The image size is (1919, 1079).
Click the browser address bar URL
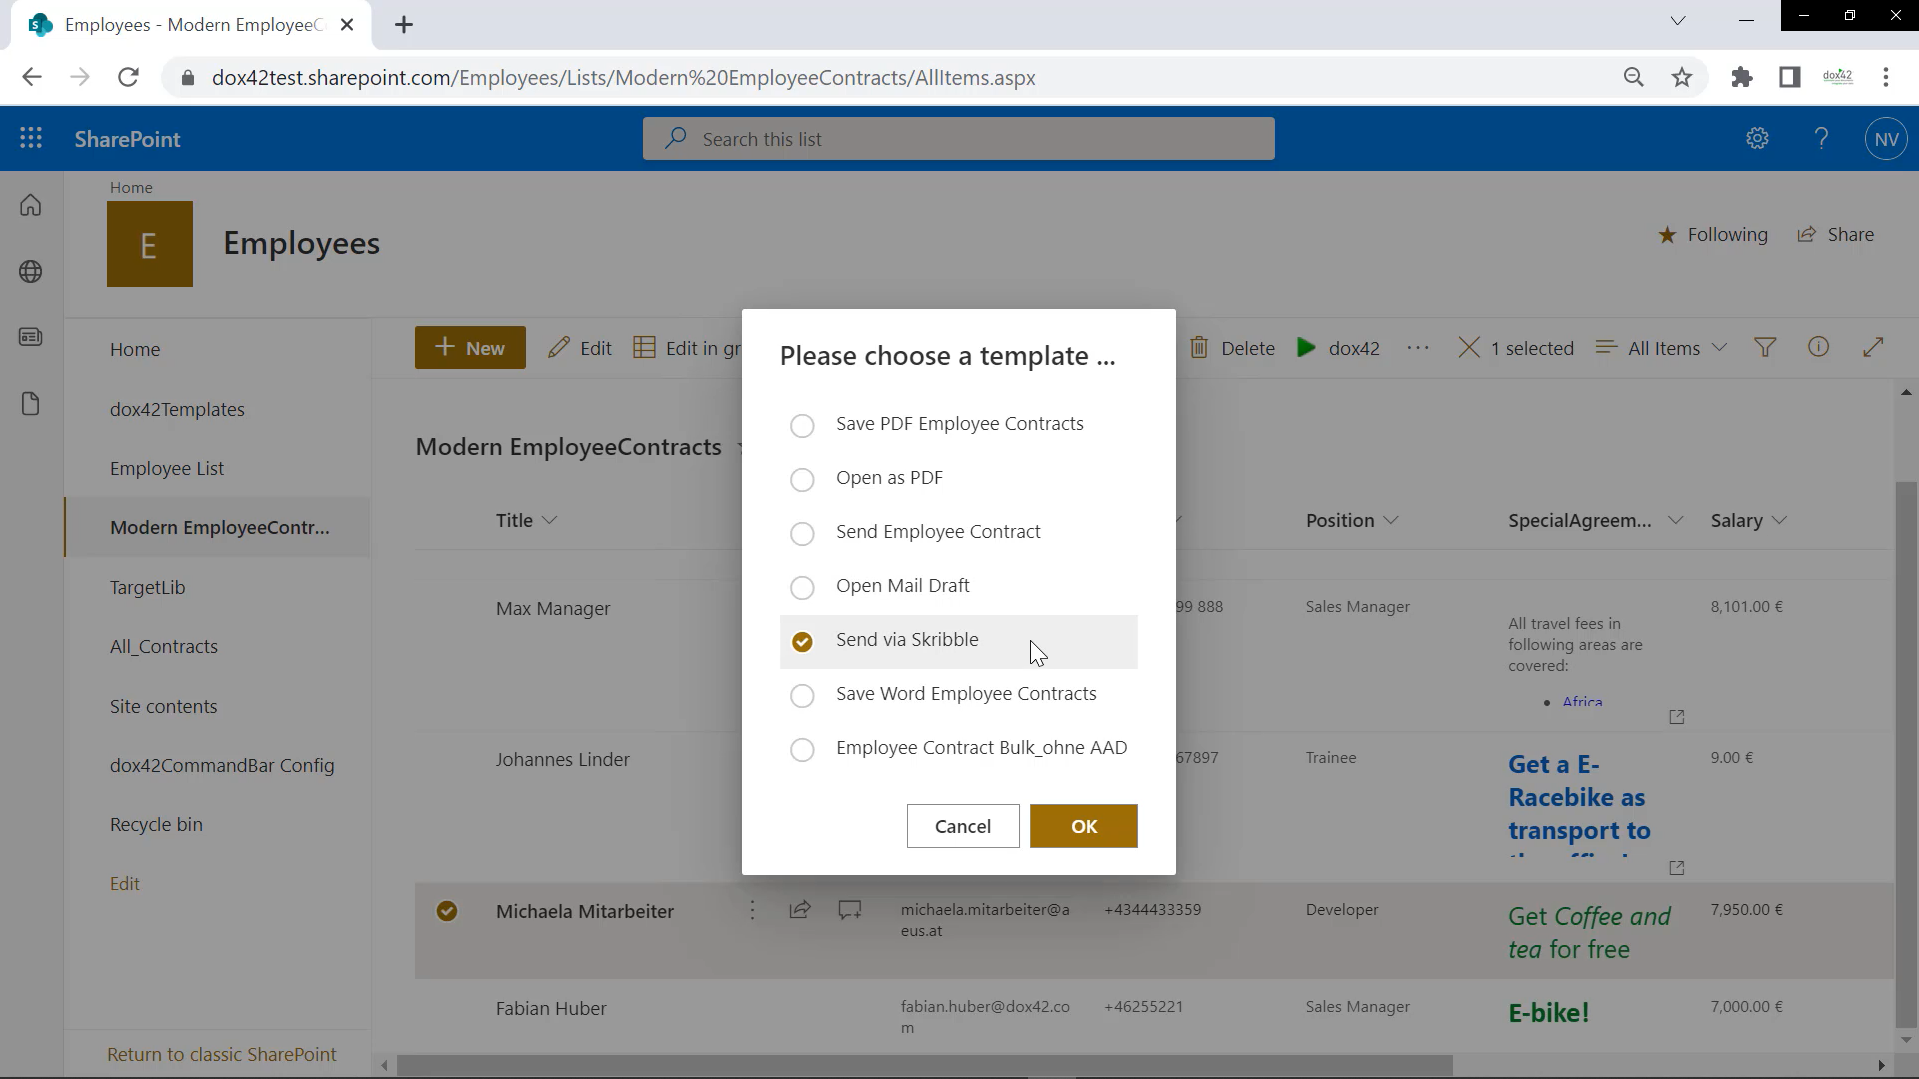[x=623, y=77]
